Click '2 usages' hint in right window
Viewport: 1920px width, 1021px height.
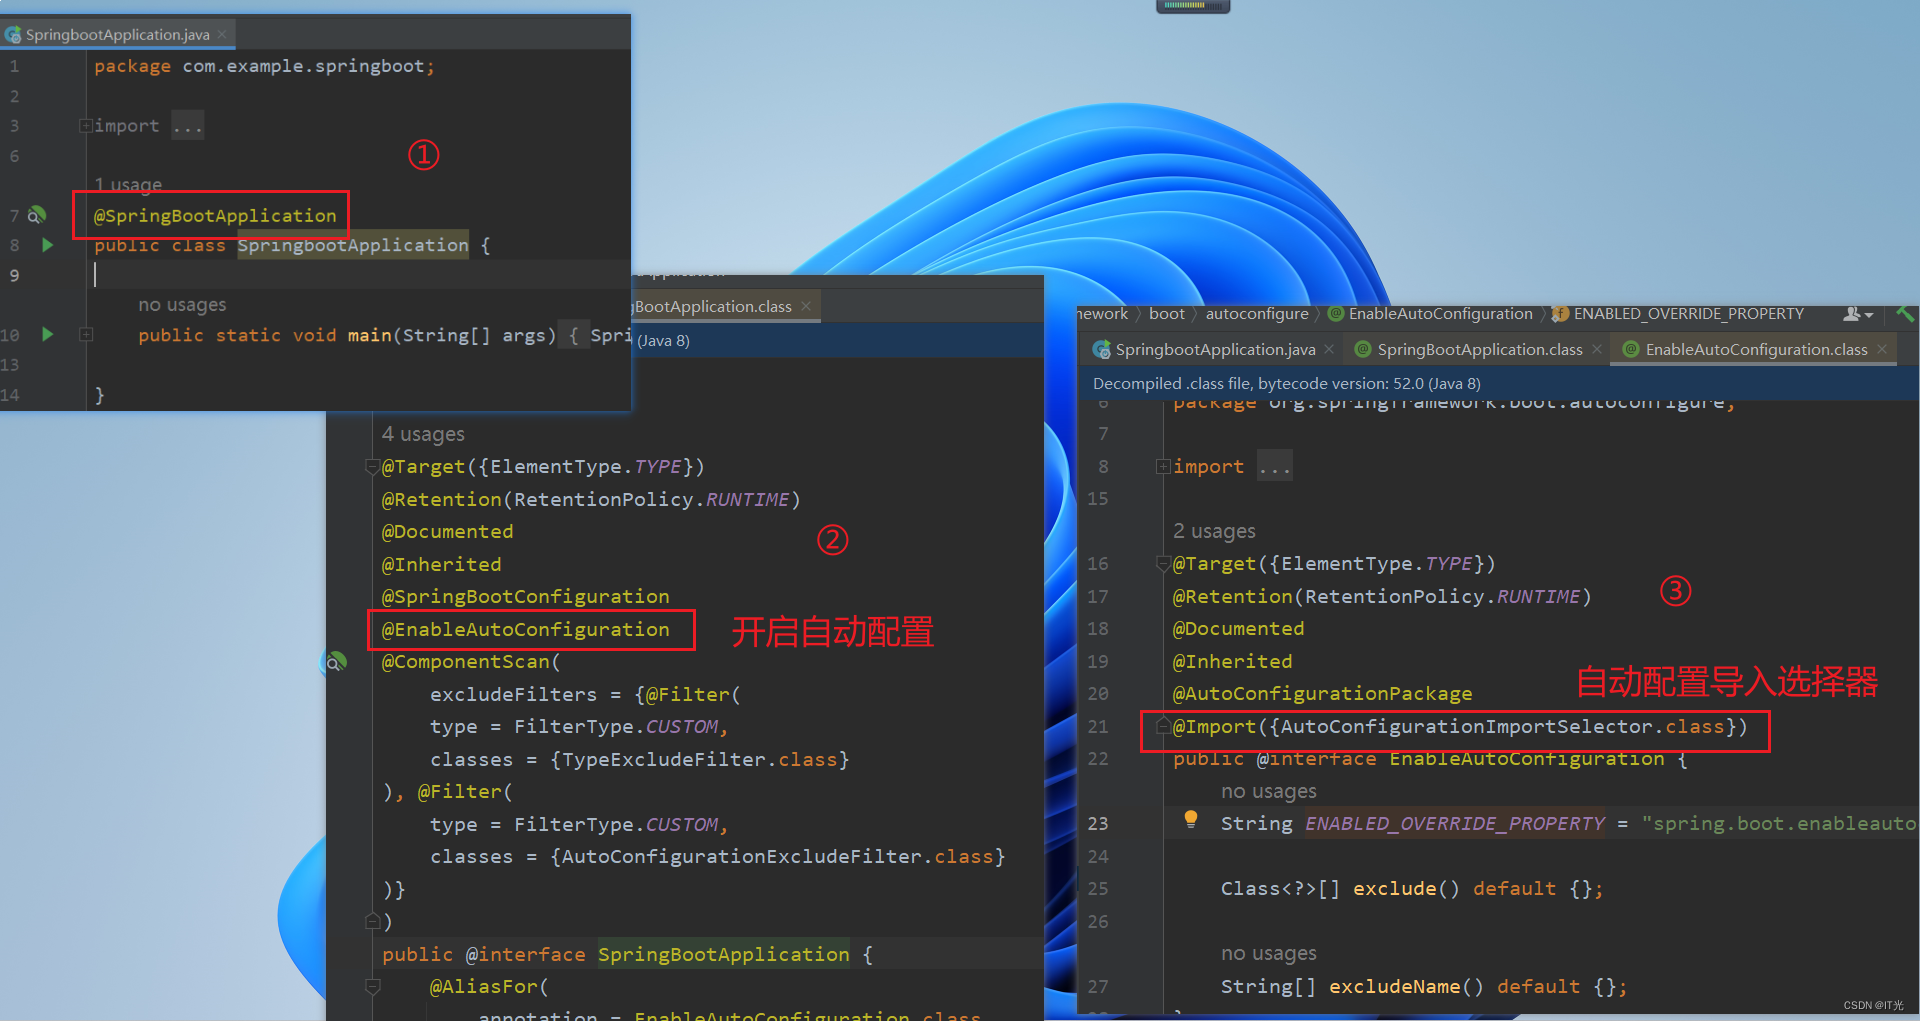click(1214, 531)
